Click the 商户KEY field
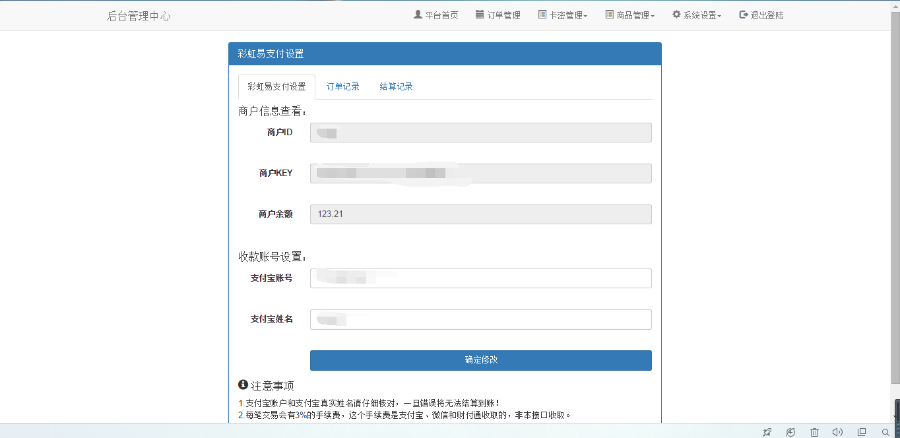900x438 pixels. pos(481,173)
